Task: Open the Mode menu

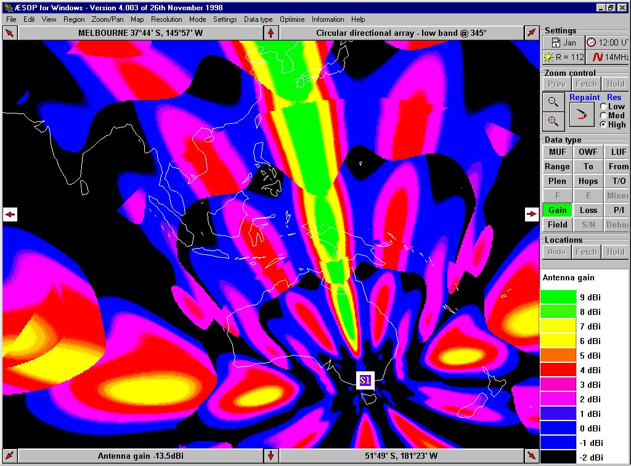Action: pyautogui.click(x=197, y=19)
